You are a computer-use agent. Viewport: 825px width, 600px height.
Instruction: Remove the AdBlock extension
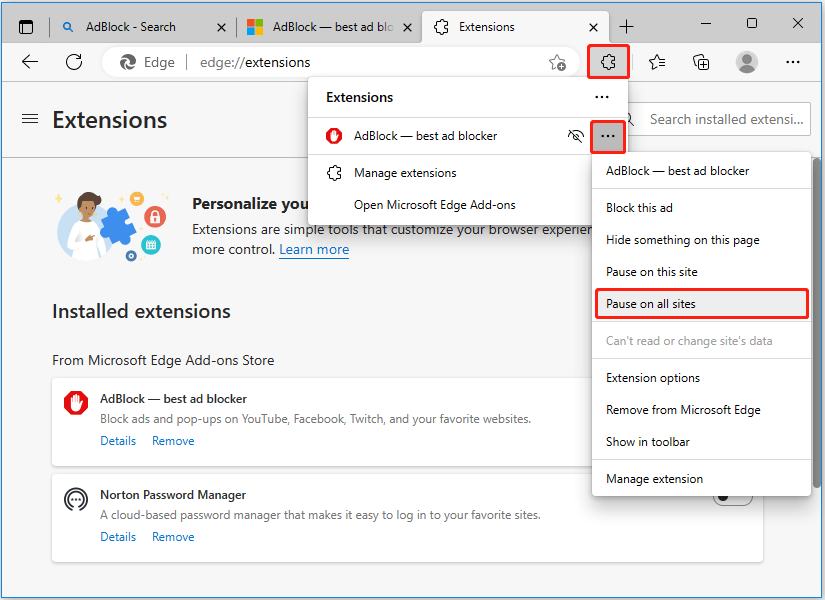pyautogui.click(x=172, y=440)
